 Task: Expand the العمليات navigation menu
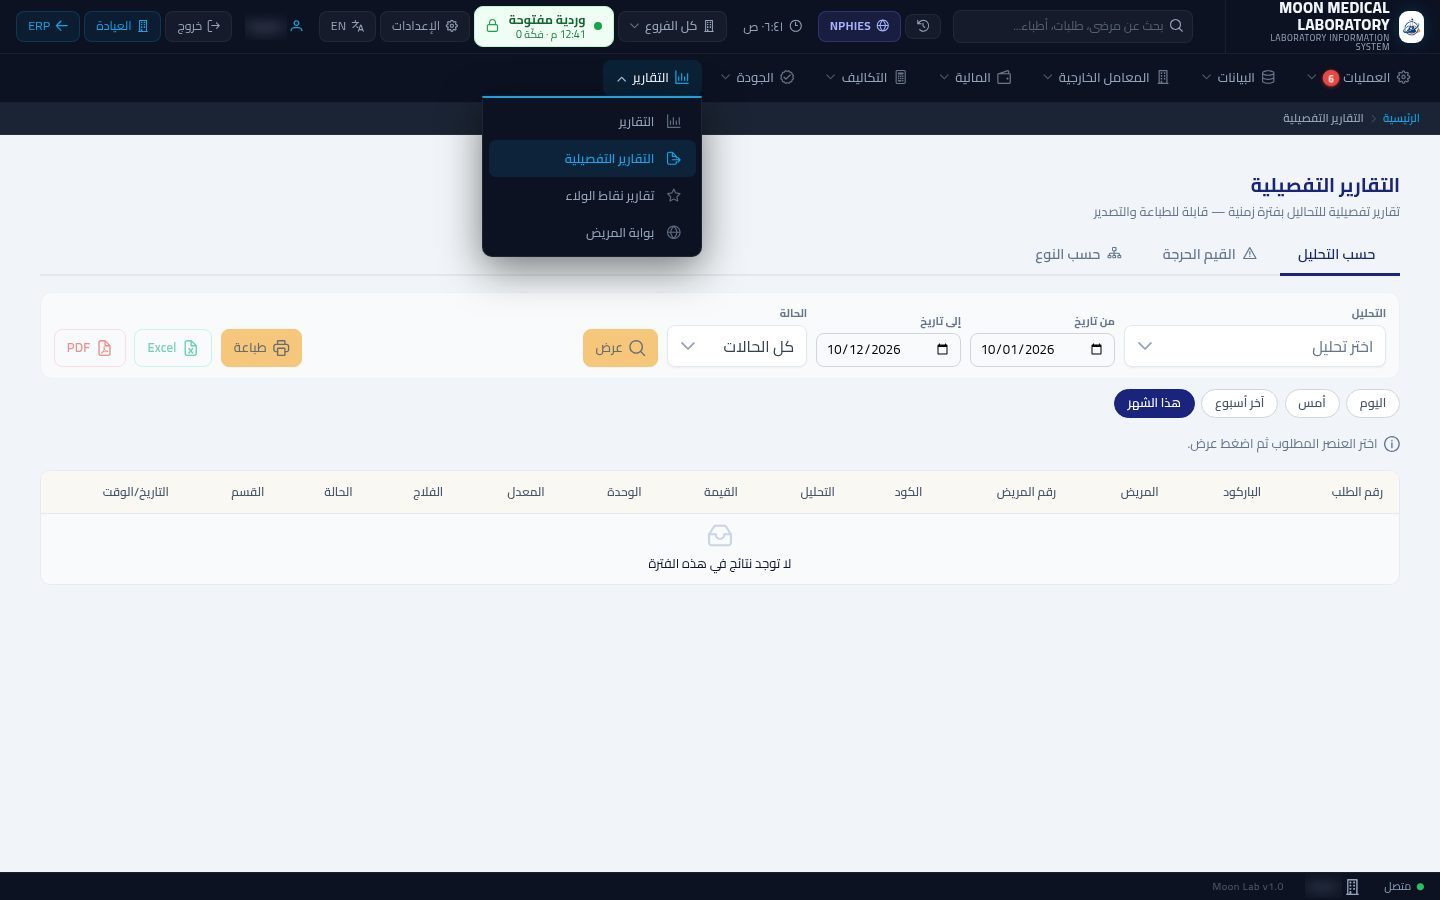(1358, 77)
